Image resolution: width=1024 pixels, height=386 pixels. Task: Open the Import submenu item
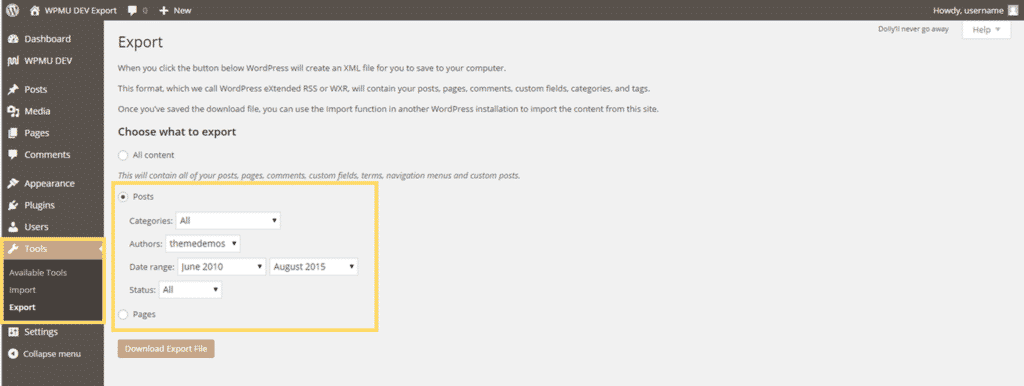click(x=23, y=290)
